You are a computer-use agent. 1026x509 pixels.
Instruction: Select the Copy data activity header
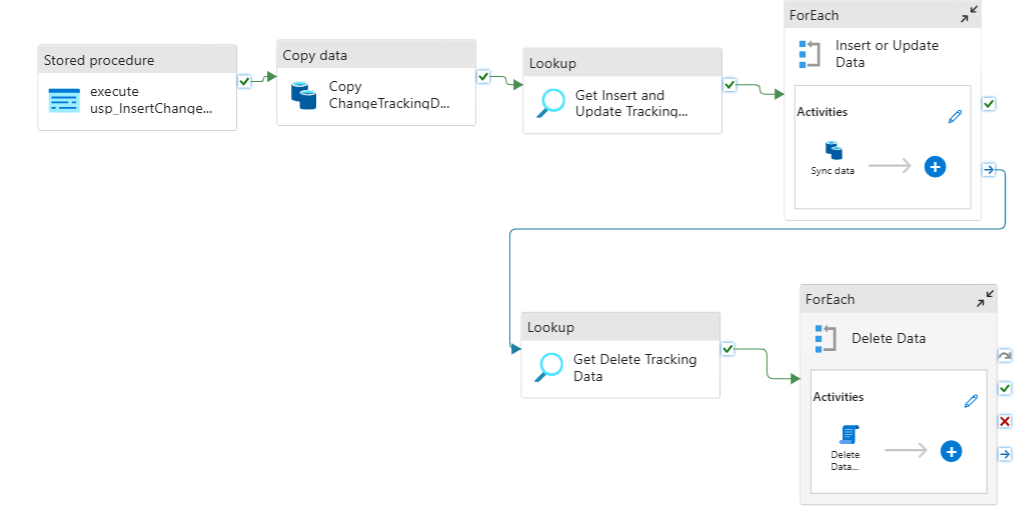pos(376,55)
